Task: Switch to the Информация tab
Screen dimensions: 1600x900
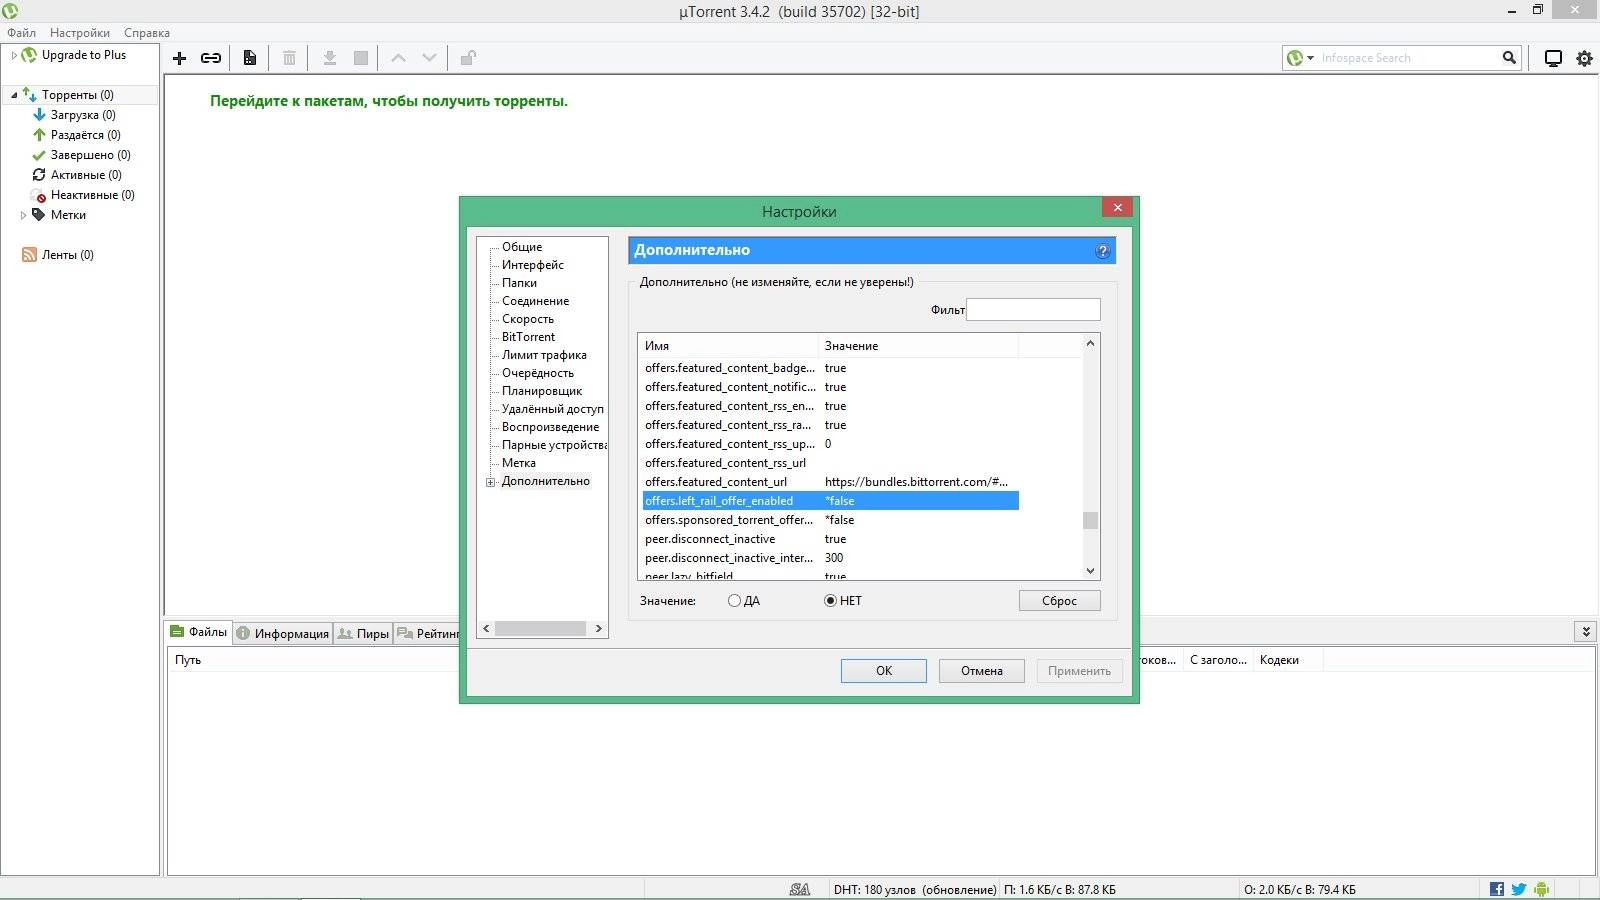Action: point(283,633)
